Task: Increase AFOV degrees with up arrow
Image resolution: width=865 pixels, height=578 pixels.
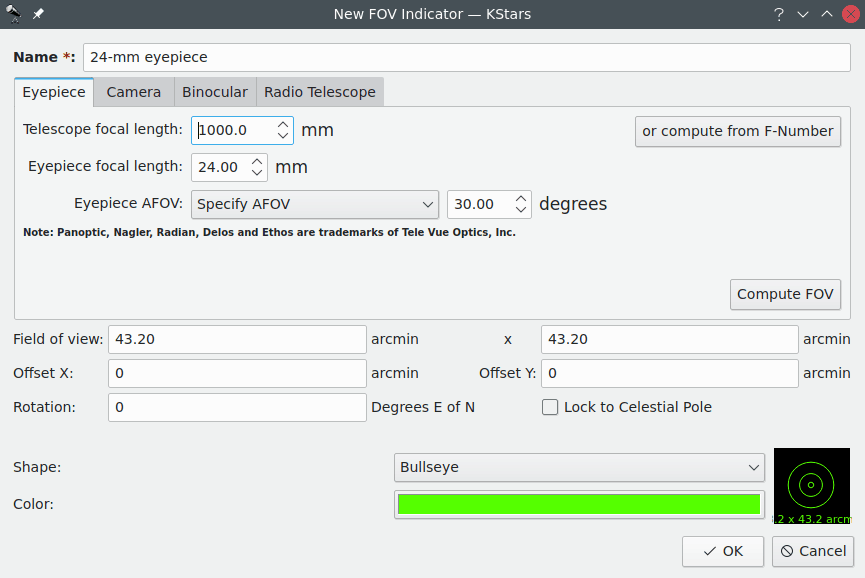Action: [521, 198]
